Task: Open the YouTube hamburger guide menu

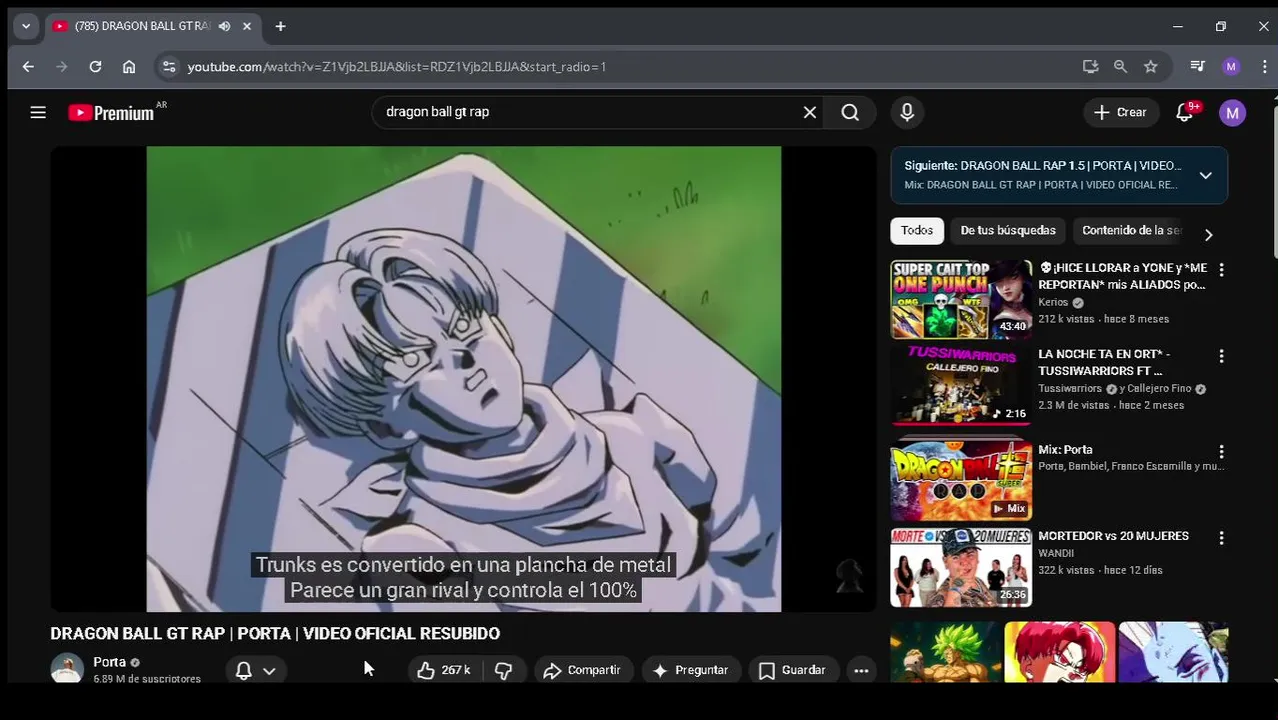Action: click(x=38, y=113)
